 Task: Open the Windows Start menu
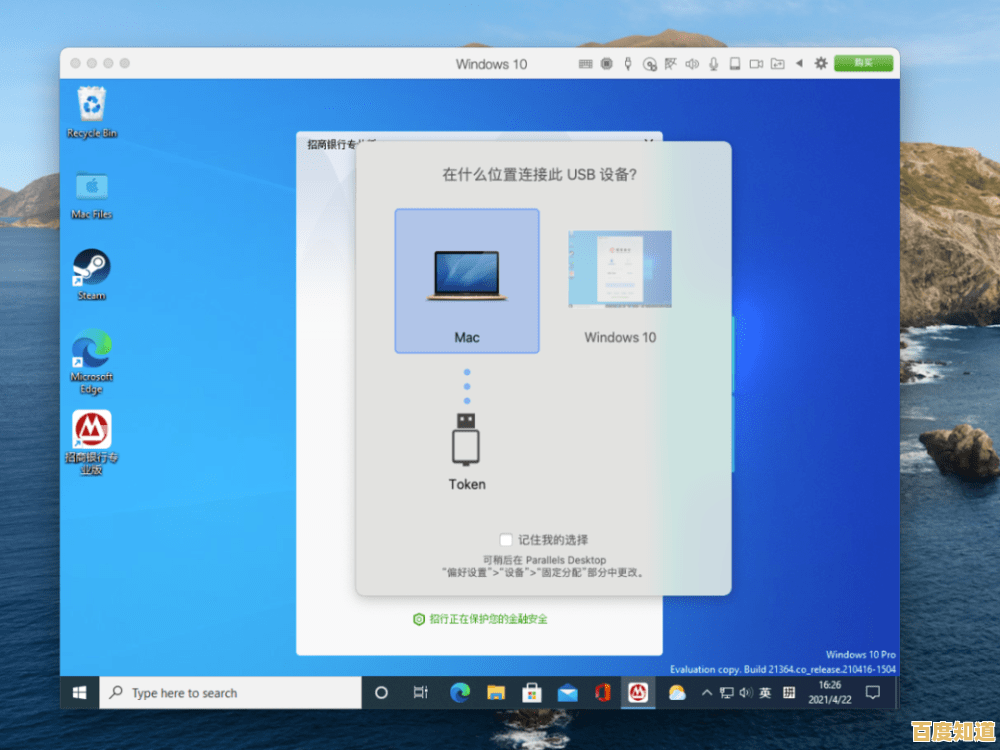pos(79,692)
